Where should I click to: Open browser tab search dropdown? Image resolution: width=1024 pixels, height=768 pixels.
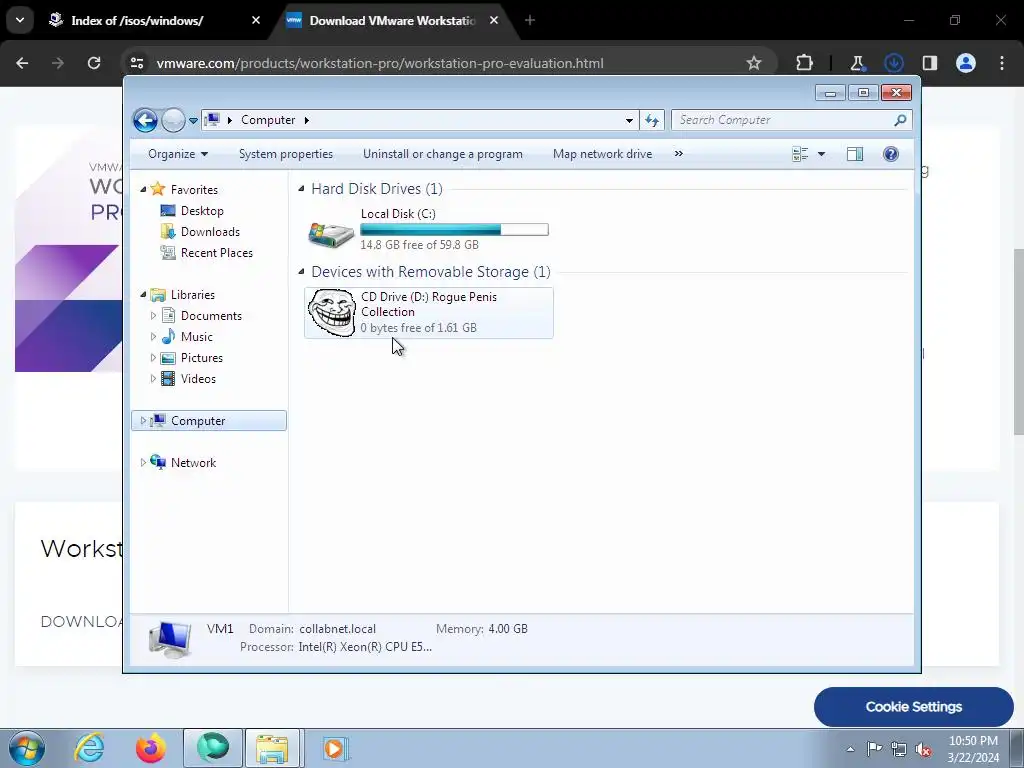click(20, 20)
